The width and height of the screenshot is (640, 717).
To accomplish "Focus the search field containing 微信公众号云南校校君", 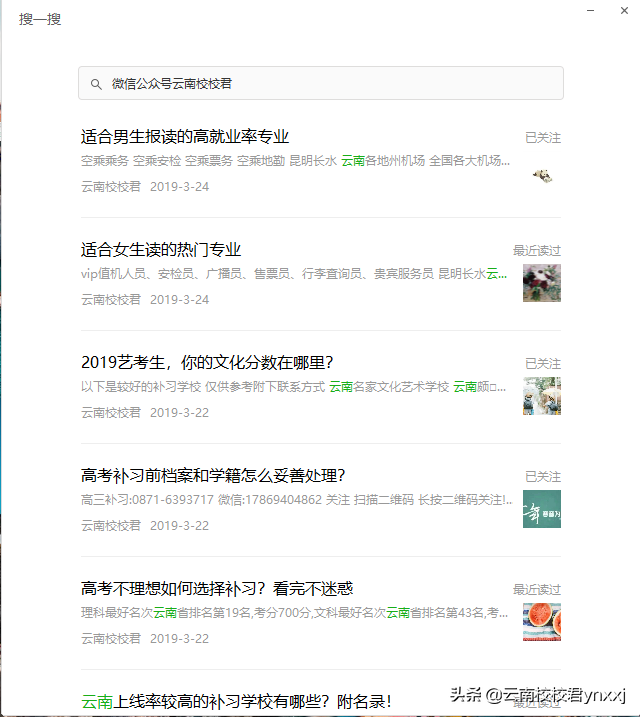I will tap(321, 83).
